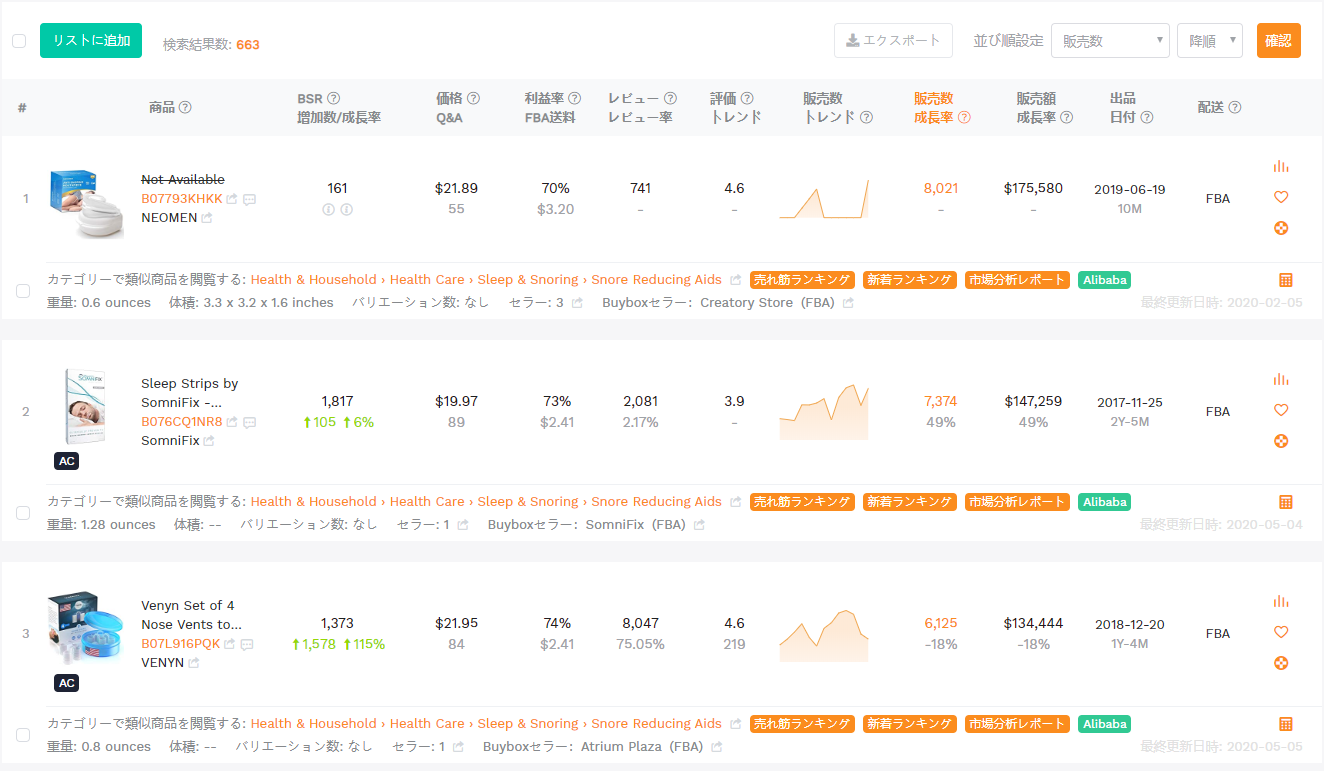
Task: Open calculator icon for SomniFix product
Action: [1286, 502]
